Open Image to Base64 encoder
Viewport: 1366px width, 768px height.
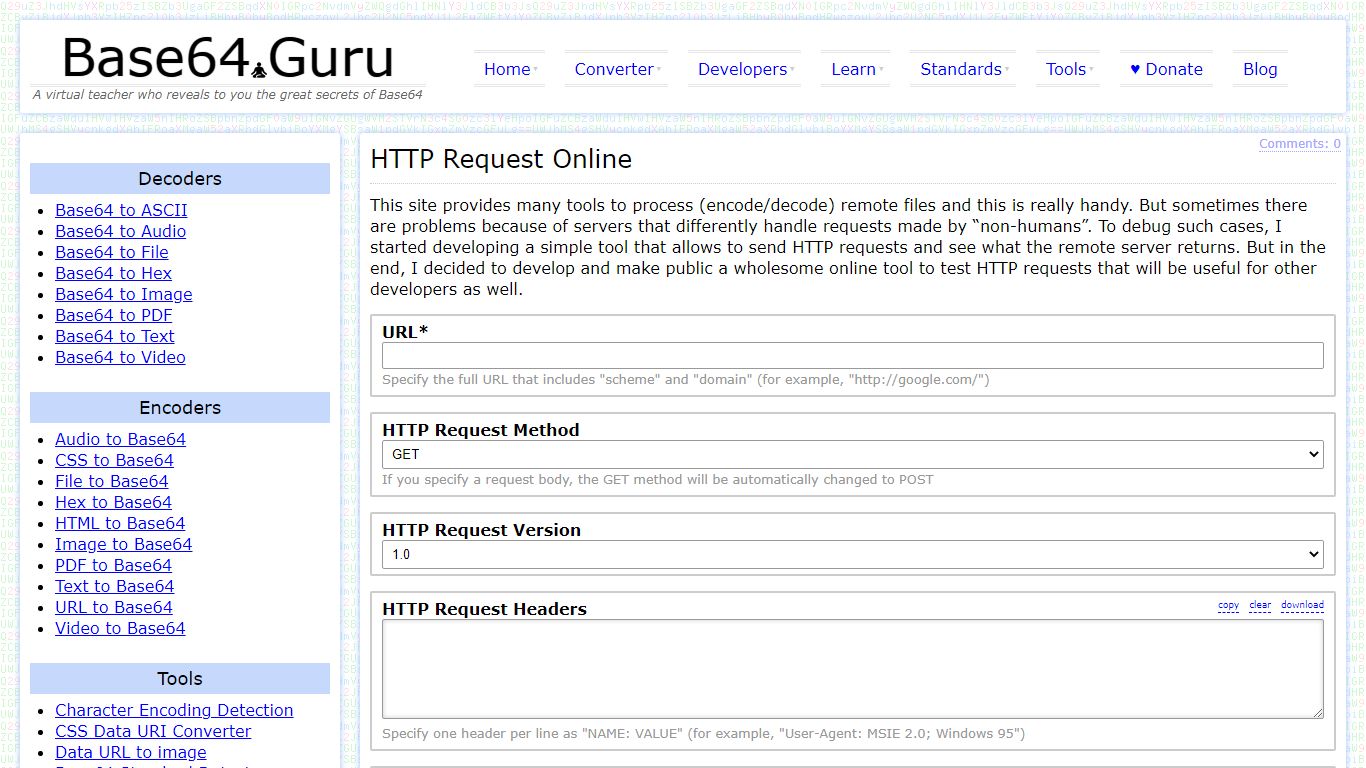[x=123, y=544]
